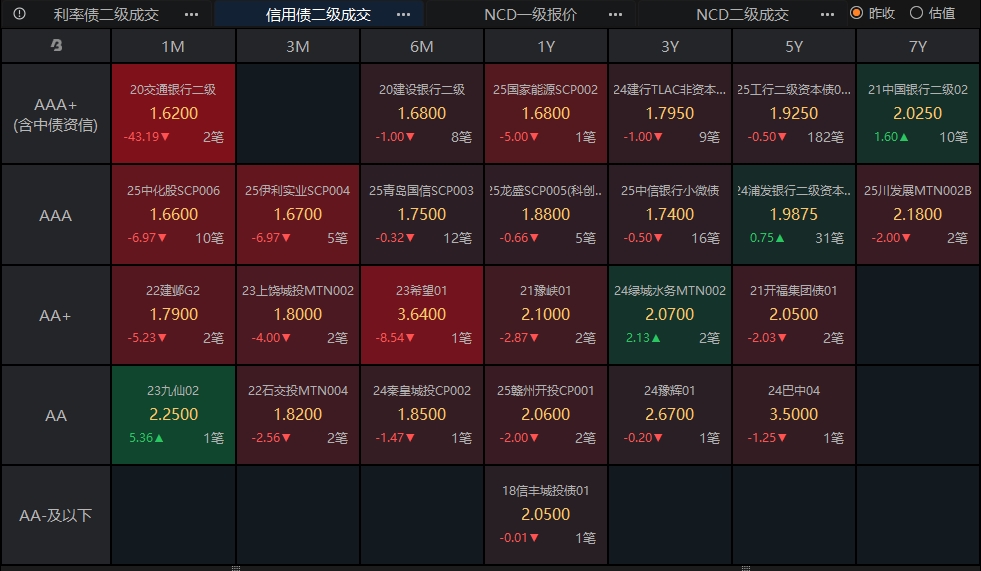Open the 24巴中04 cell
The image size is (981, 571).
(793, 415)
